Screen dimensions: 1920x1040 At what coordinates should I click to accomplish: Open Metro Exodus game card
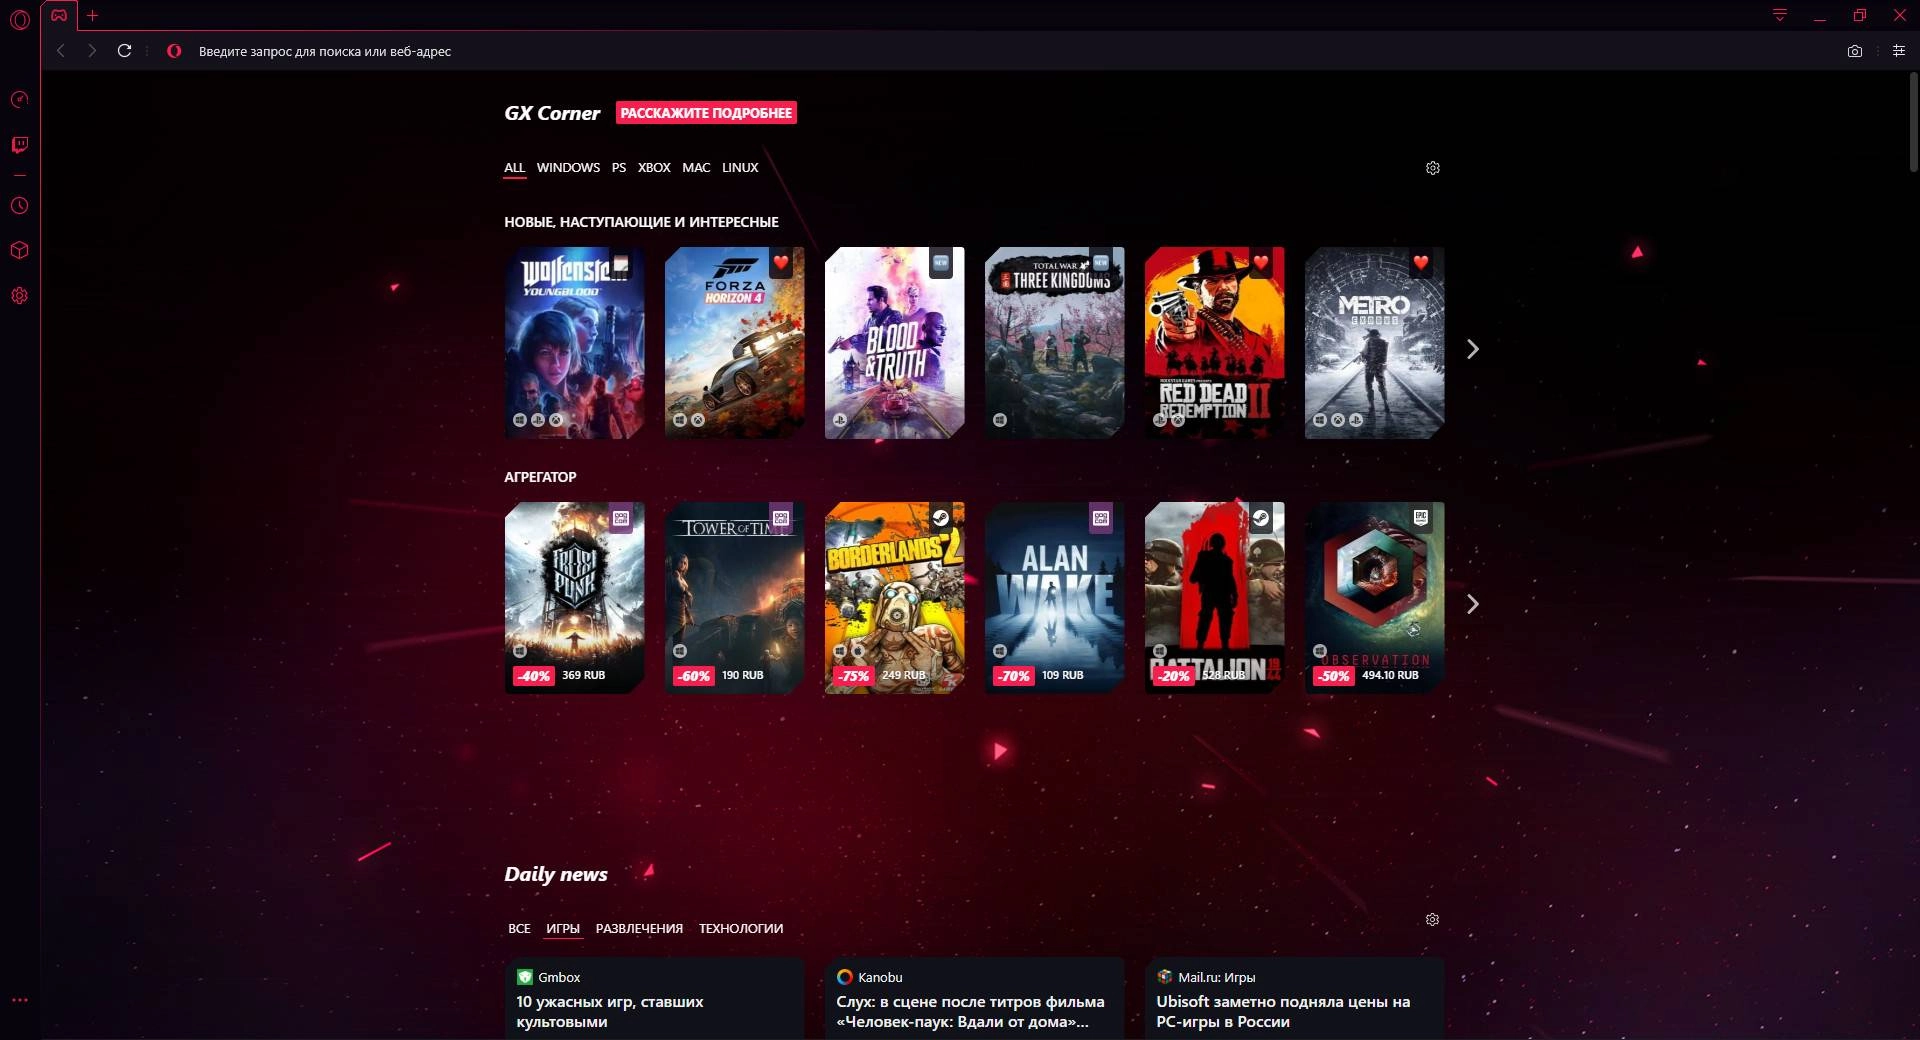1374,343
